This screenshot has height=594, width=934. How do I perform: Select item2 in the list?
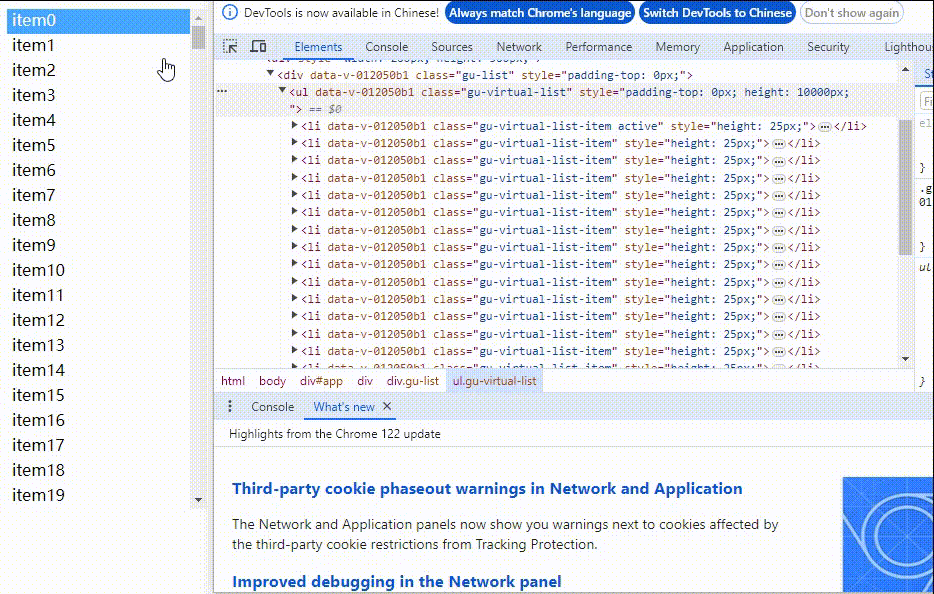click(98, 70)
